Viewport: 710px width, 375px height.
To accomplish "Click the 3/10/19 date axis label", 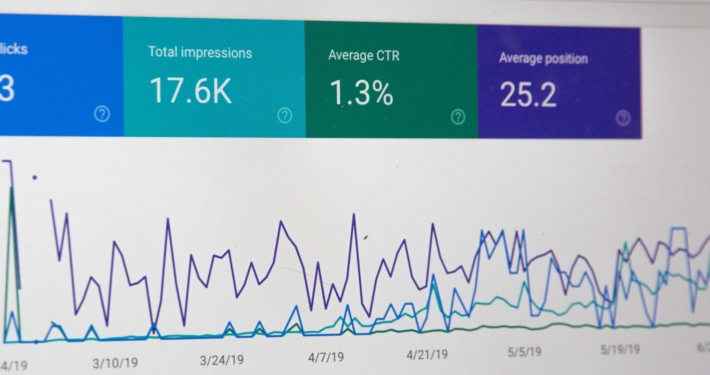I will click(x=115, y=363).
